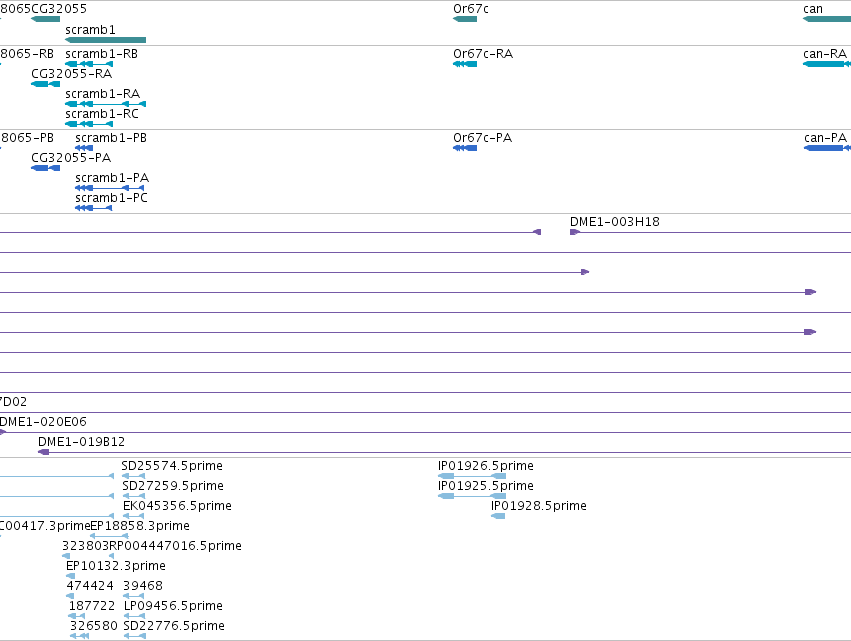Image resolution: width=851 pixels, height=641 pixels.
Task: Select the scramb1-RA transcript
Action: tap(105, 104)
